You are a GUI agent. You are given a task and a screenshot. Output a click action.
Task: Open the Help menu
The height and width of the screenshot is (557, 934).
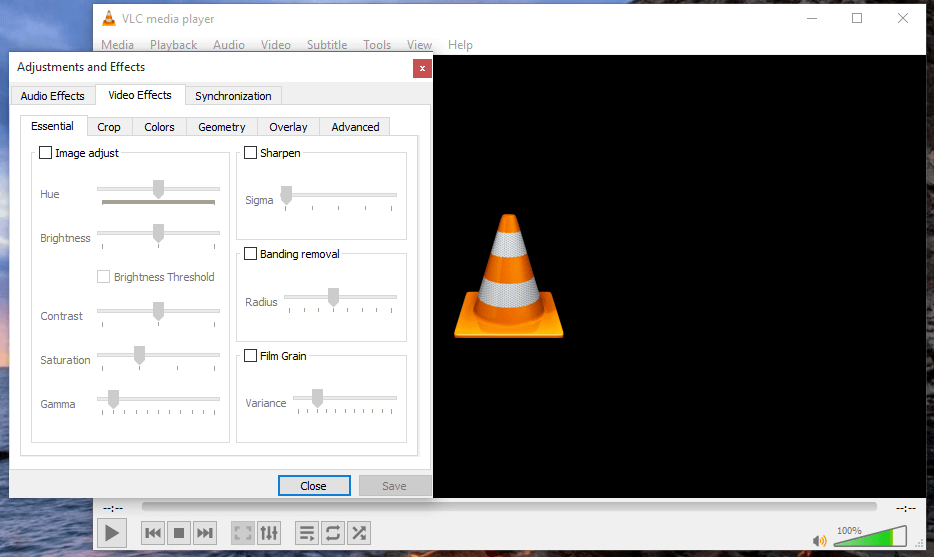click(x=460, y=45)
